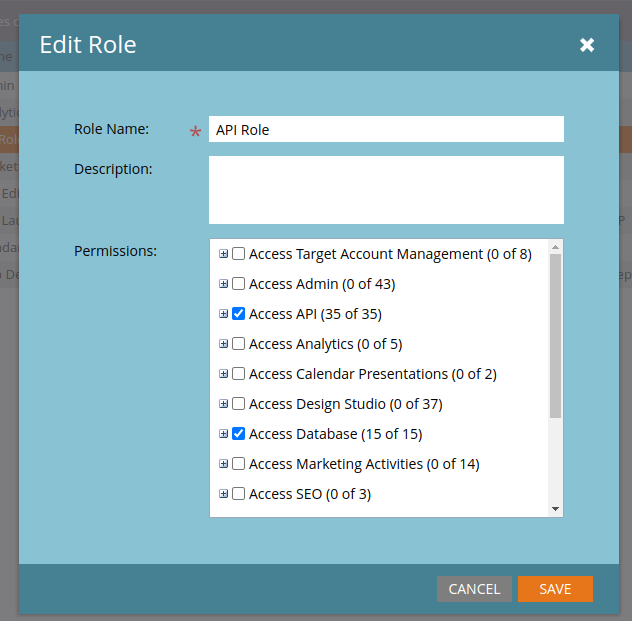Viewport: 632px width, 621px height.
Task: Click the permissions list scroll down arrow
Action: click(556, 509)
